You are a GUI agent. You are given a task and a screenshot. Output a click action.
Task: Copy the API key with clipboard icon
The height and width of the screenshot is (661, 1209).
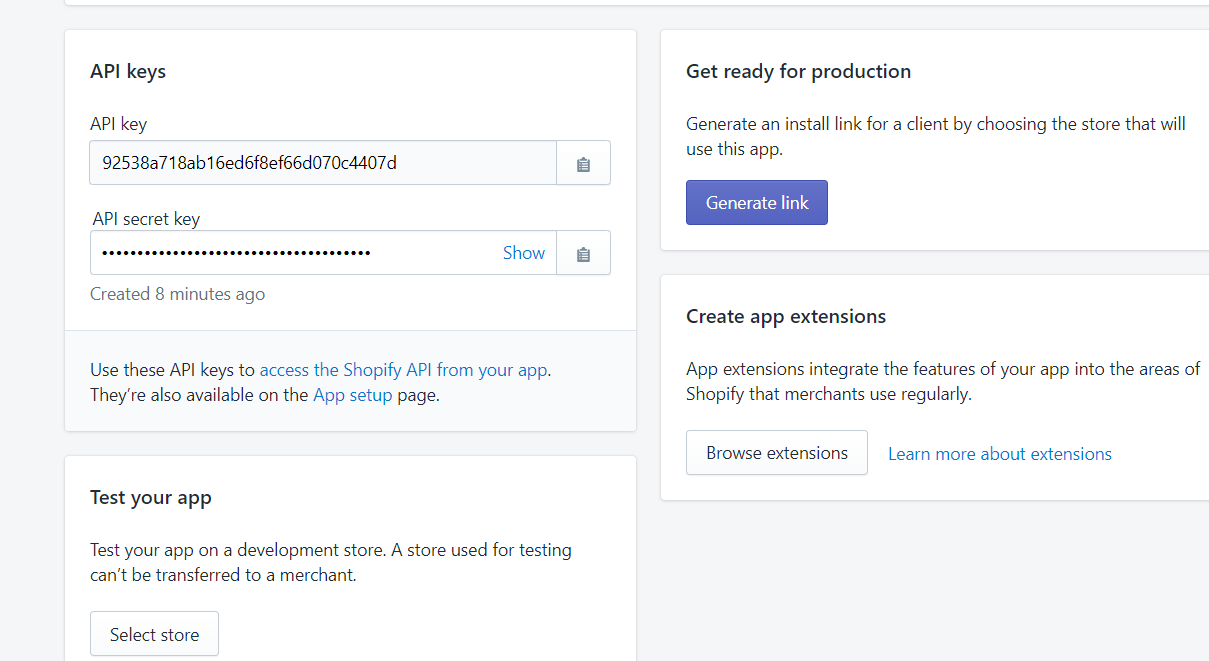pos(583,163)
